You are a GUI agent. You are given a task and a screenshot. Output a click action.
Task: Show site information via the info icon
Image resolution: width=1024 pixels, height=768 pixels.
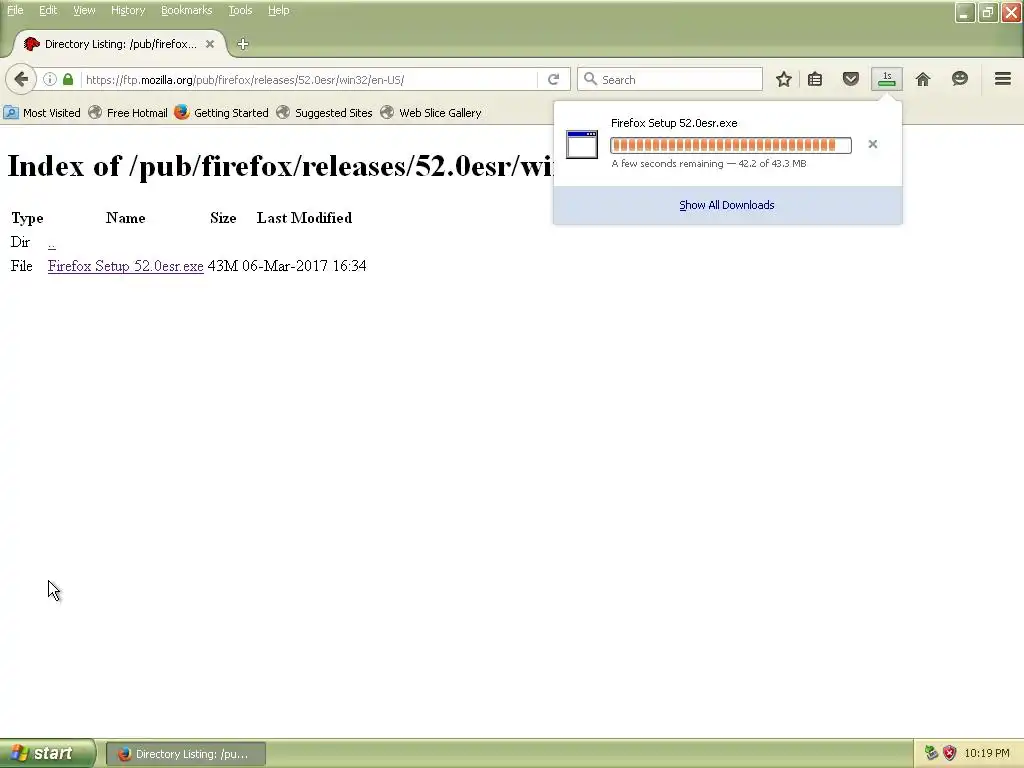50,80
